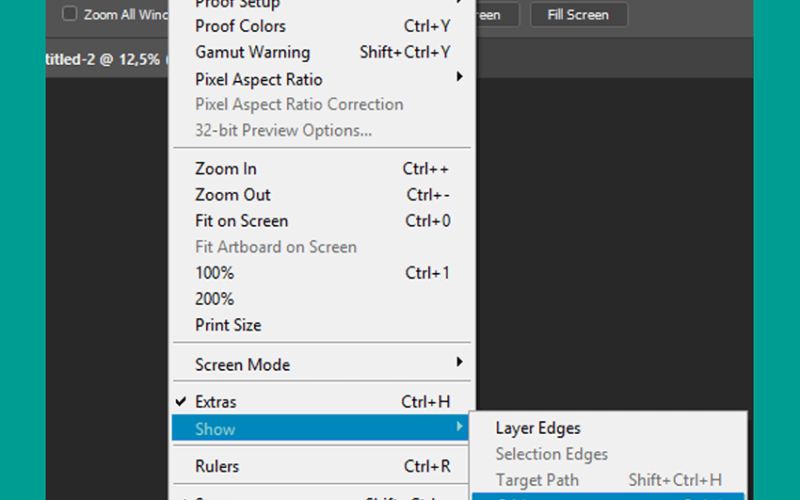Expand the Pixel Aspect Ratio submenu arrow

point(459,77)
